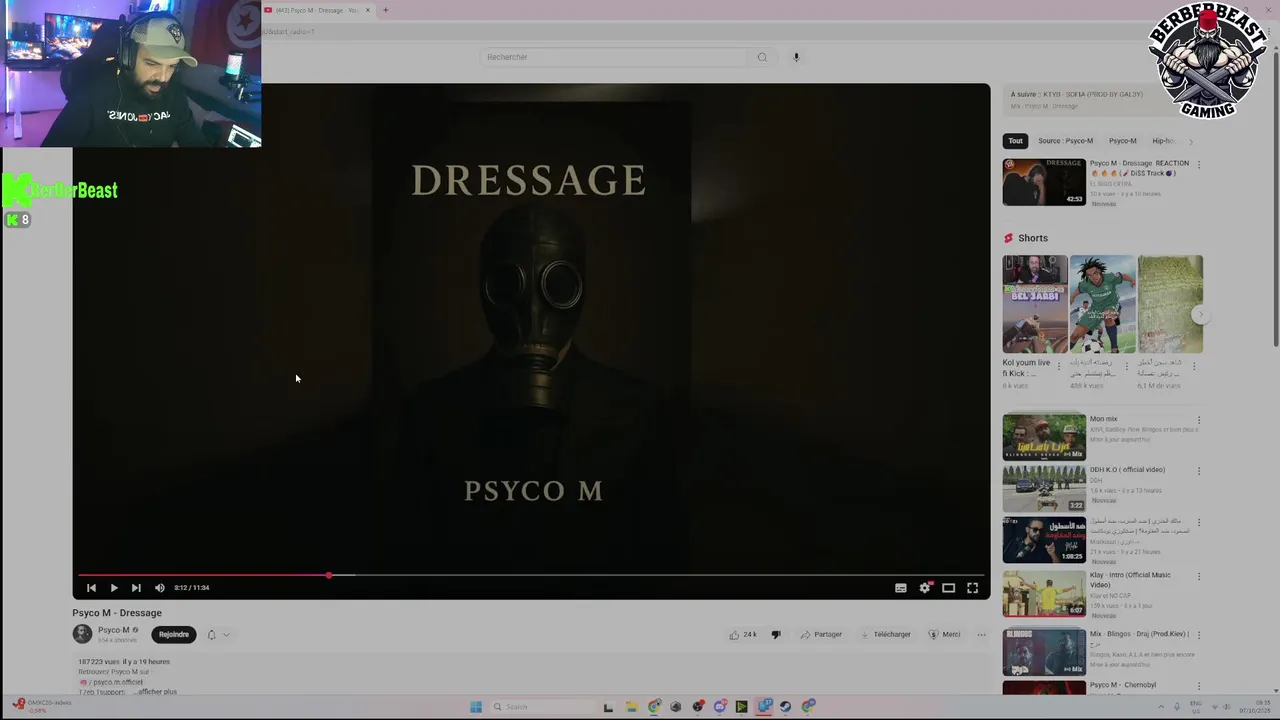Viewport: 1280px width, 720px height.
Task: Select the Hip-hop filter chip
Action: point(1163,141)
